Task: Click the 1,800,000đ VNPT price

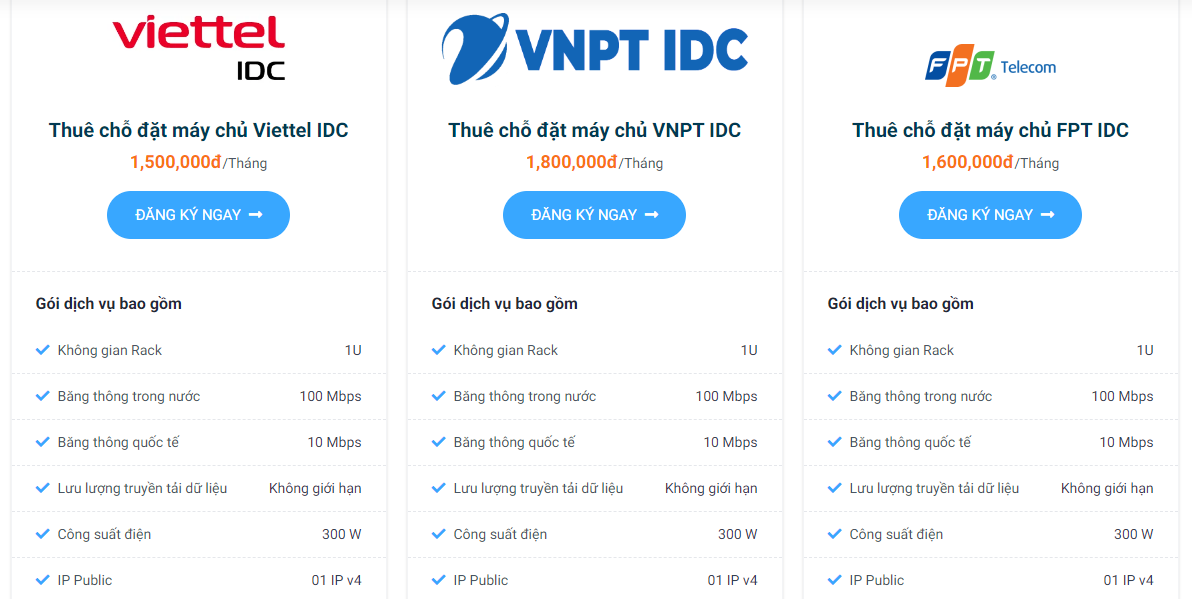Action: point(572,162)
